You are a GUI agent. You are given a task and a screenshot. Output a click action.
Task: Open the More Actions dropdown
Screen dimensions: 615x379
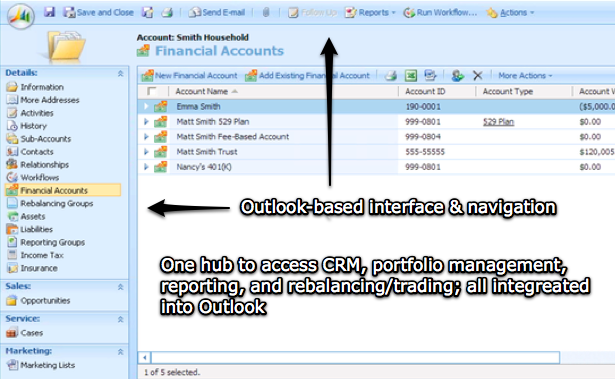(x=525, y=75)
